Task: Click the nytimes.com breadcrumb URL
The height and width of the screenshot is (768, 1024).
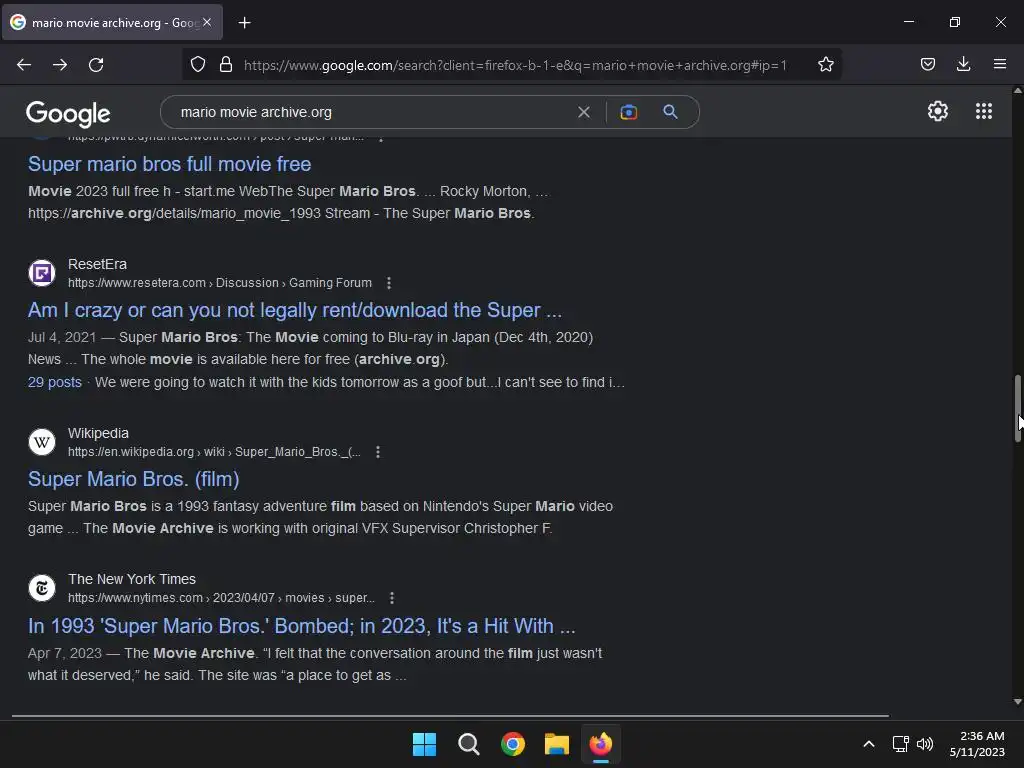Action: pos(221,598)
